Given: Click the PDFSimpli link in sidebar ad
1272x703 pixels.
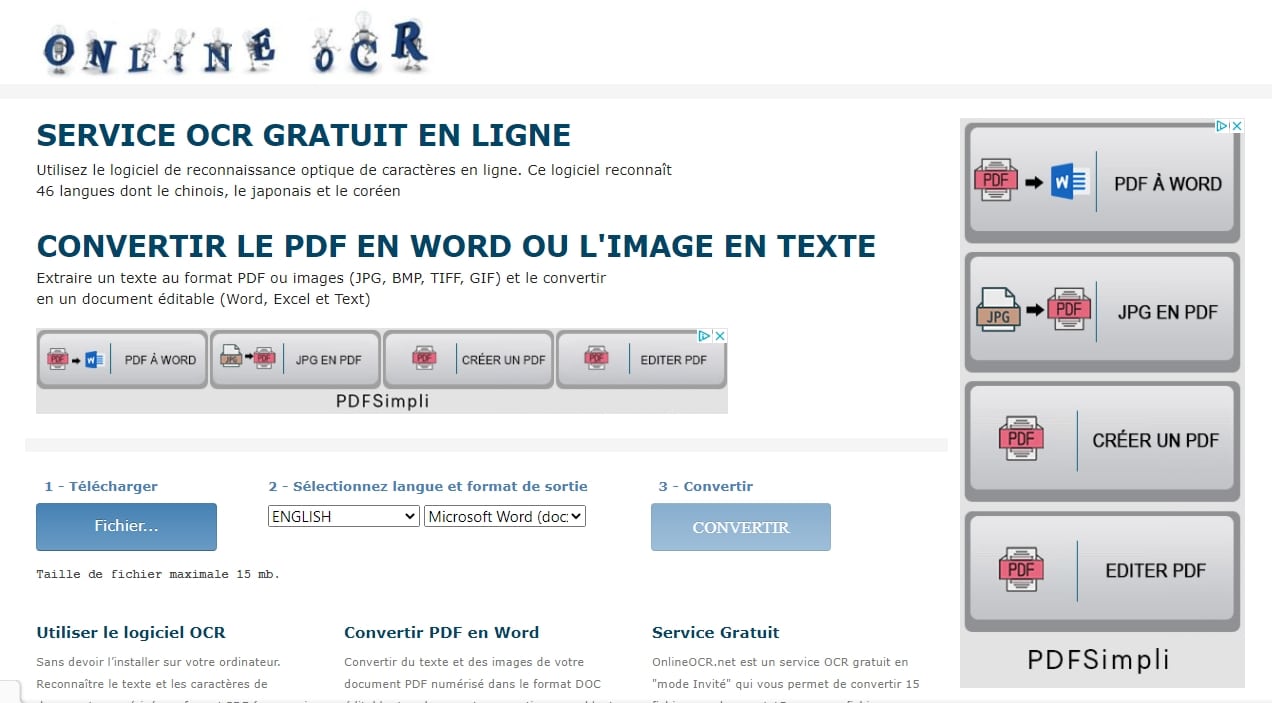Looking at the screenshot, I should [1100, 659].
